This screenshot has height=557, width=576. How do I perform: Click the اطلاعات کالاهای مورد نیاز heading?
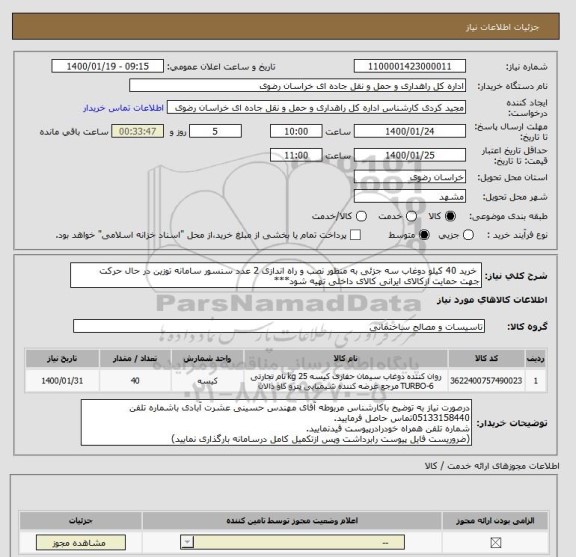pos(492,300)
